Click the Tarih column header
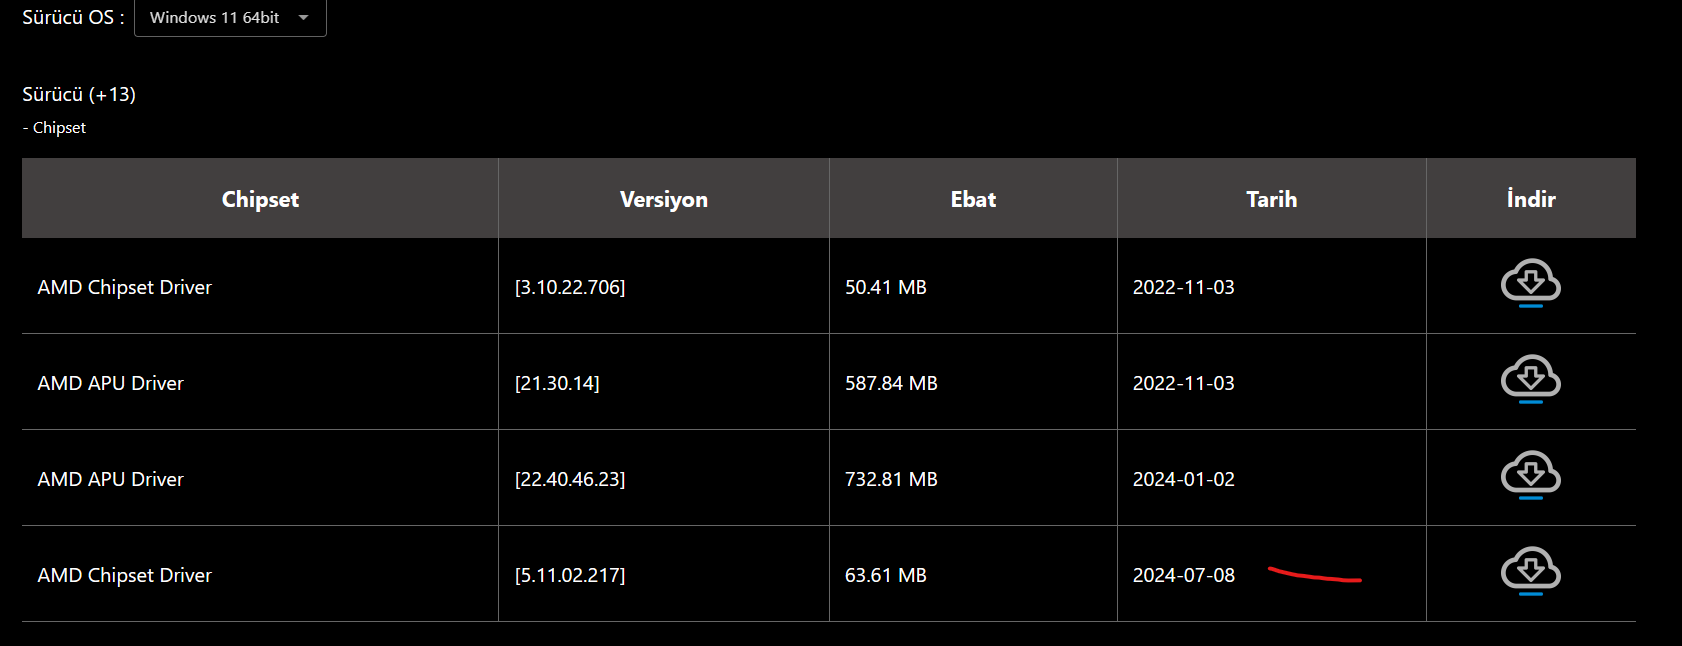 pos(1271,199)
